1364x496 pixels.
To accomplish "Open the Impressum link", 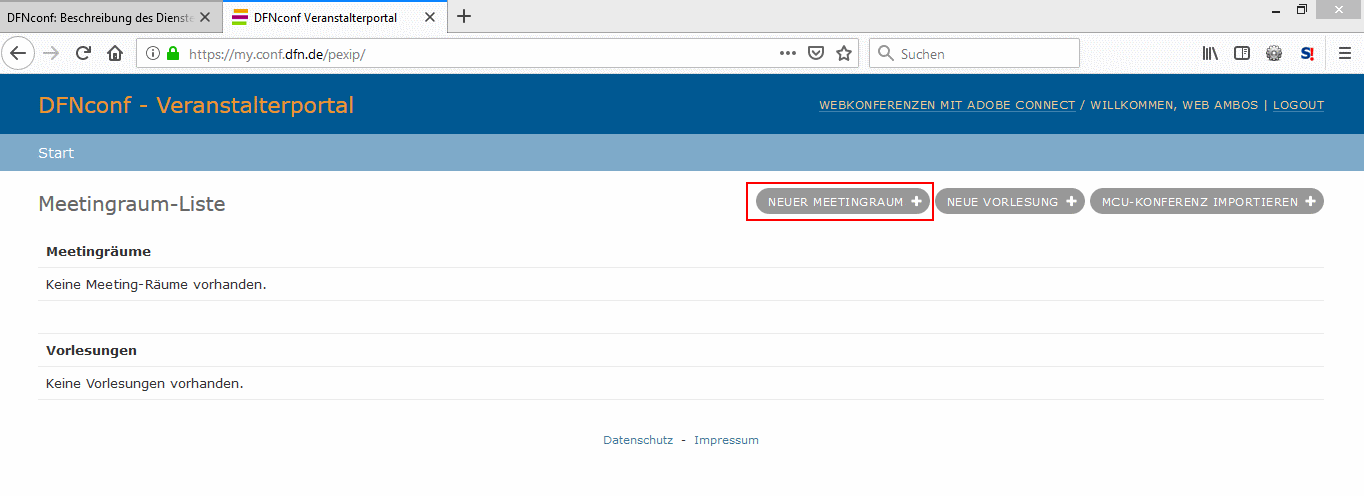I will tap(726, 440).
